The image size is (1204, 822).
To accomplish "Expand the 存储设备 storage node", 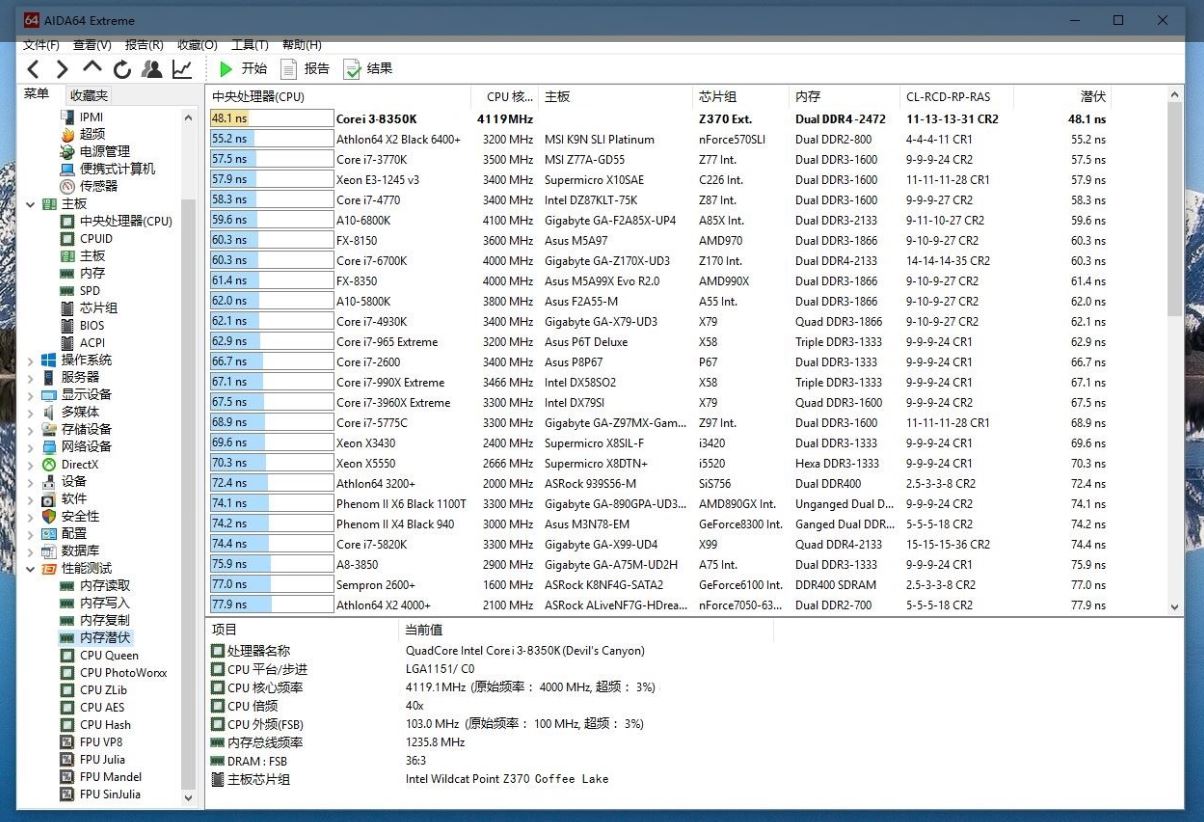I will click(x=30, y=429).
